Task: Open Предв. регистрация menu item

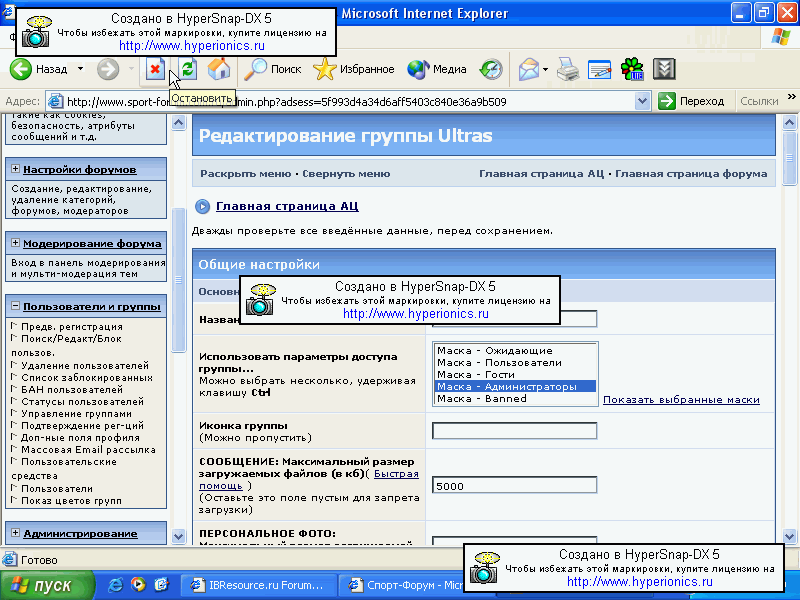Action: tap(71, 327)
